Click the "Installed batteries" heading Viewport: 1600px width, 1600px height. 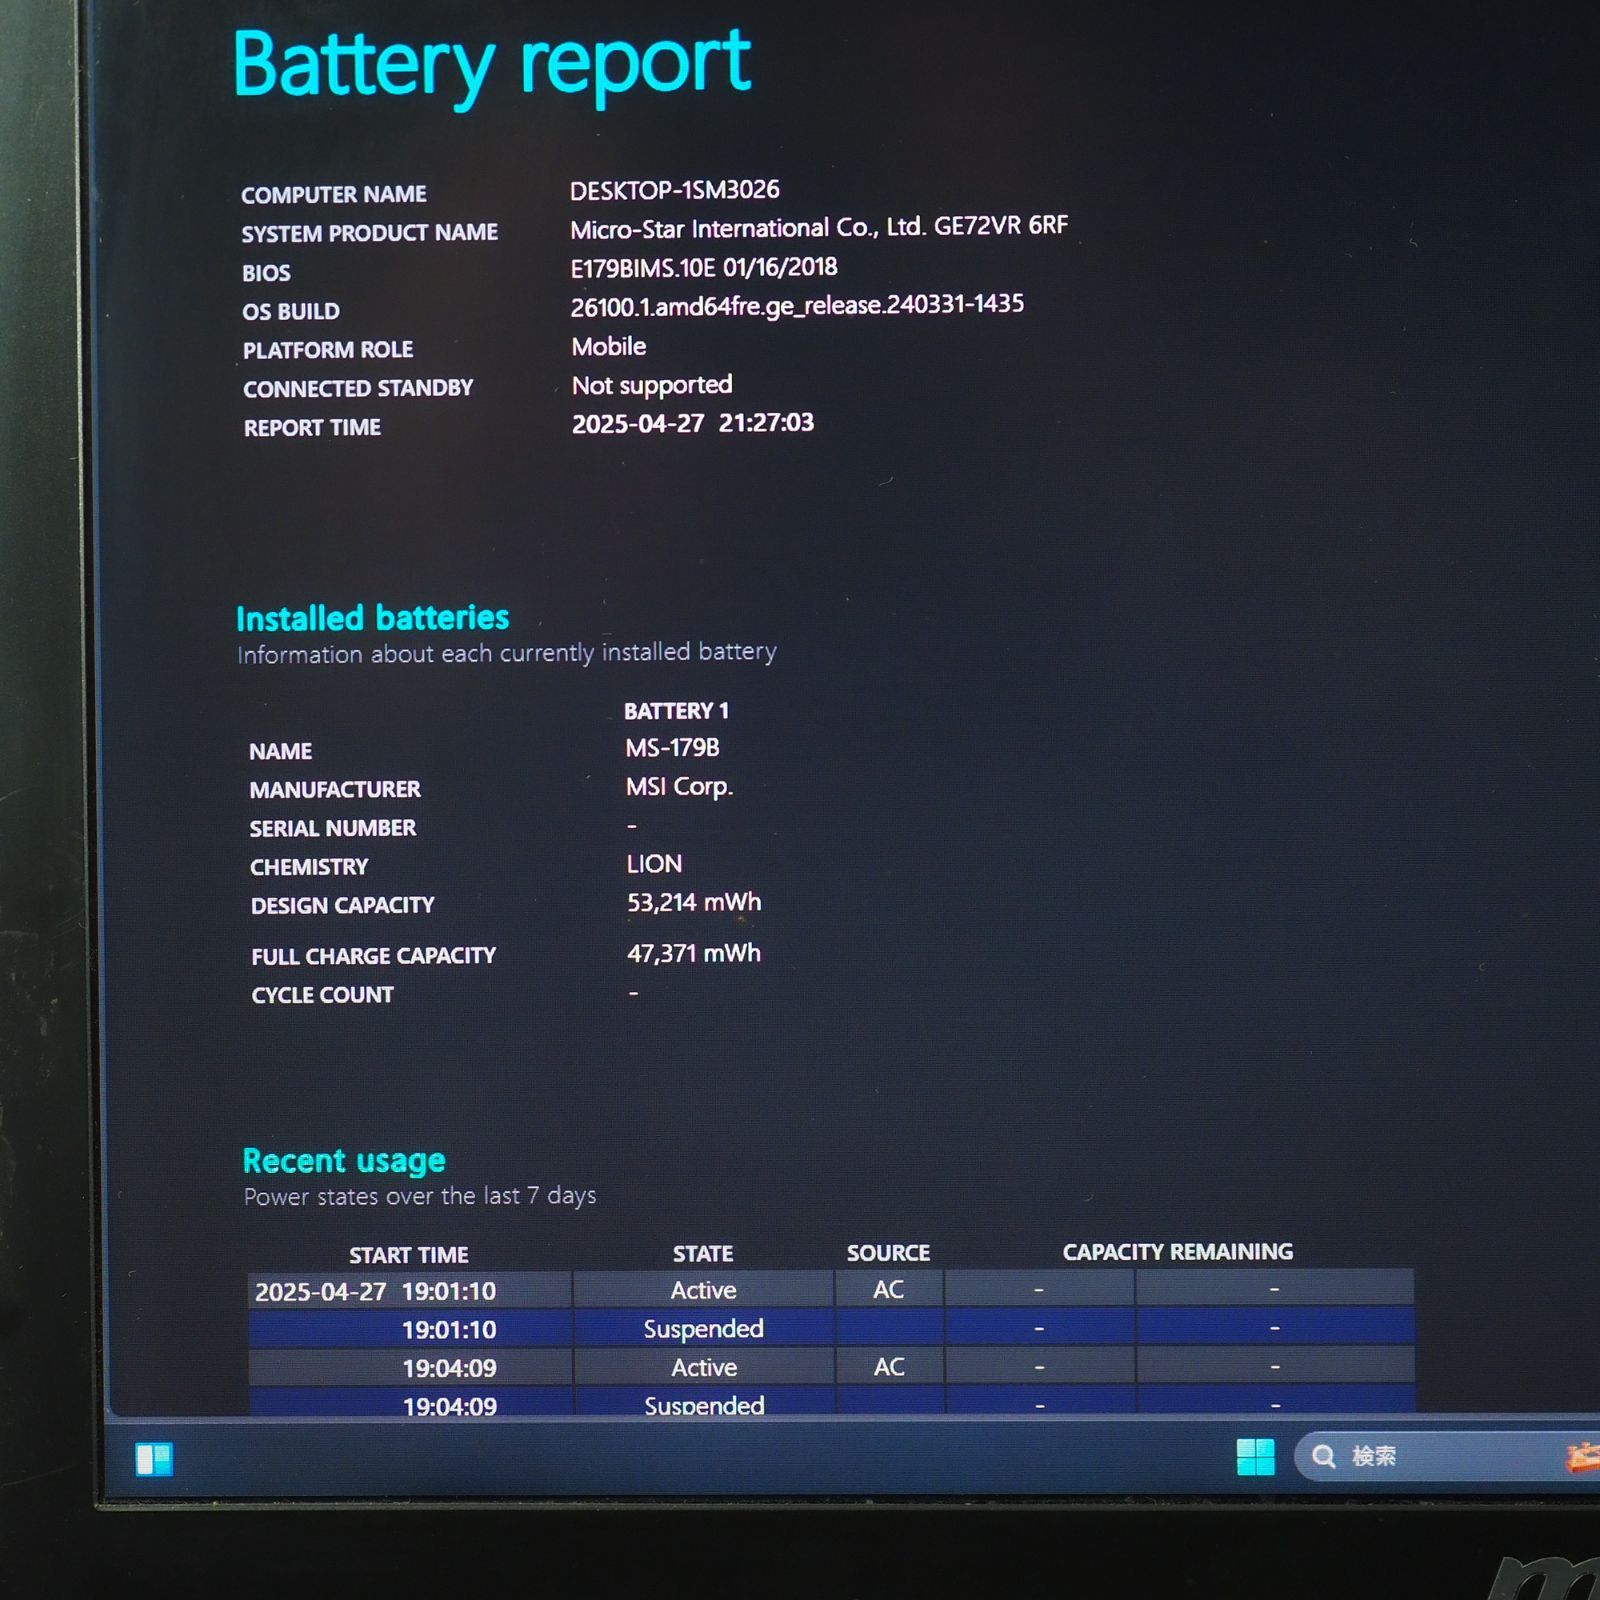click(372, 618)
